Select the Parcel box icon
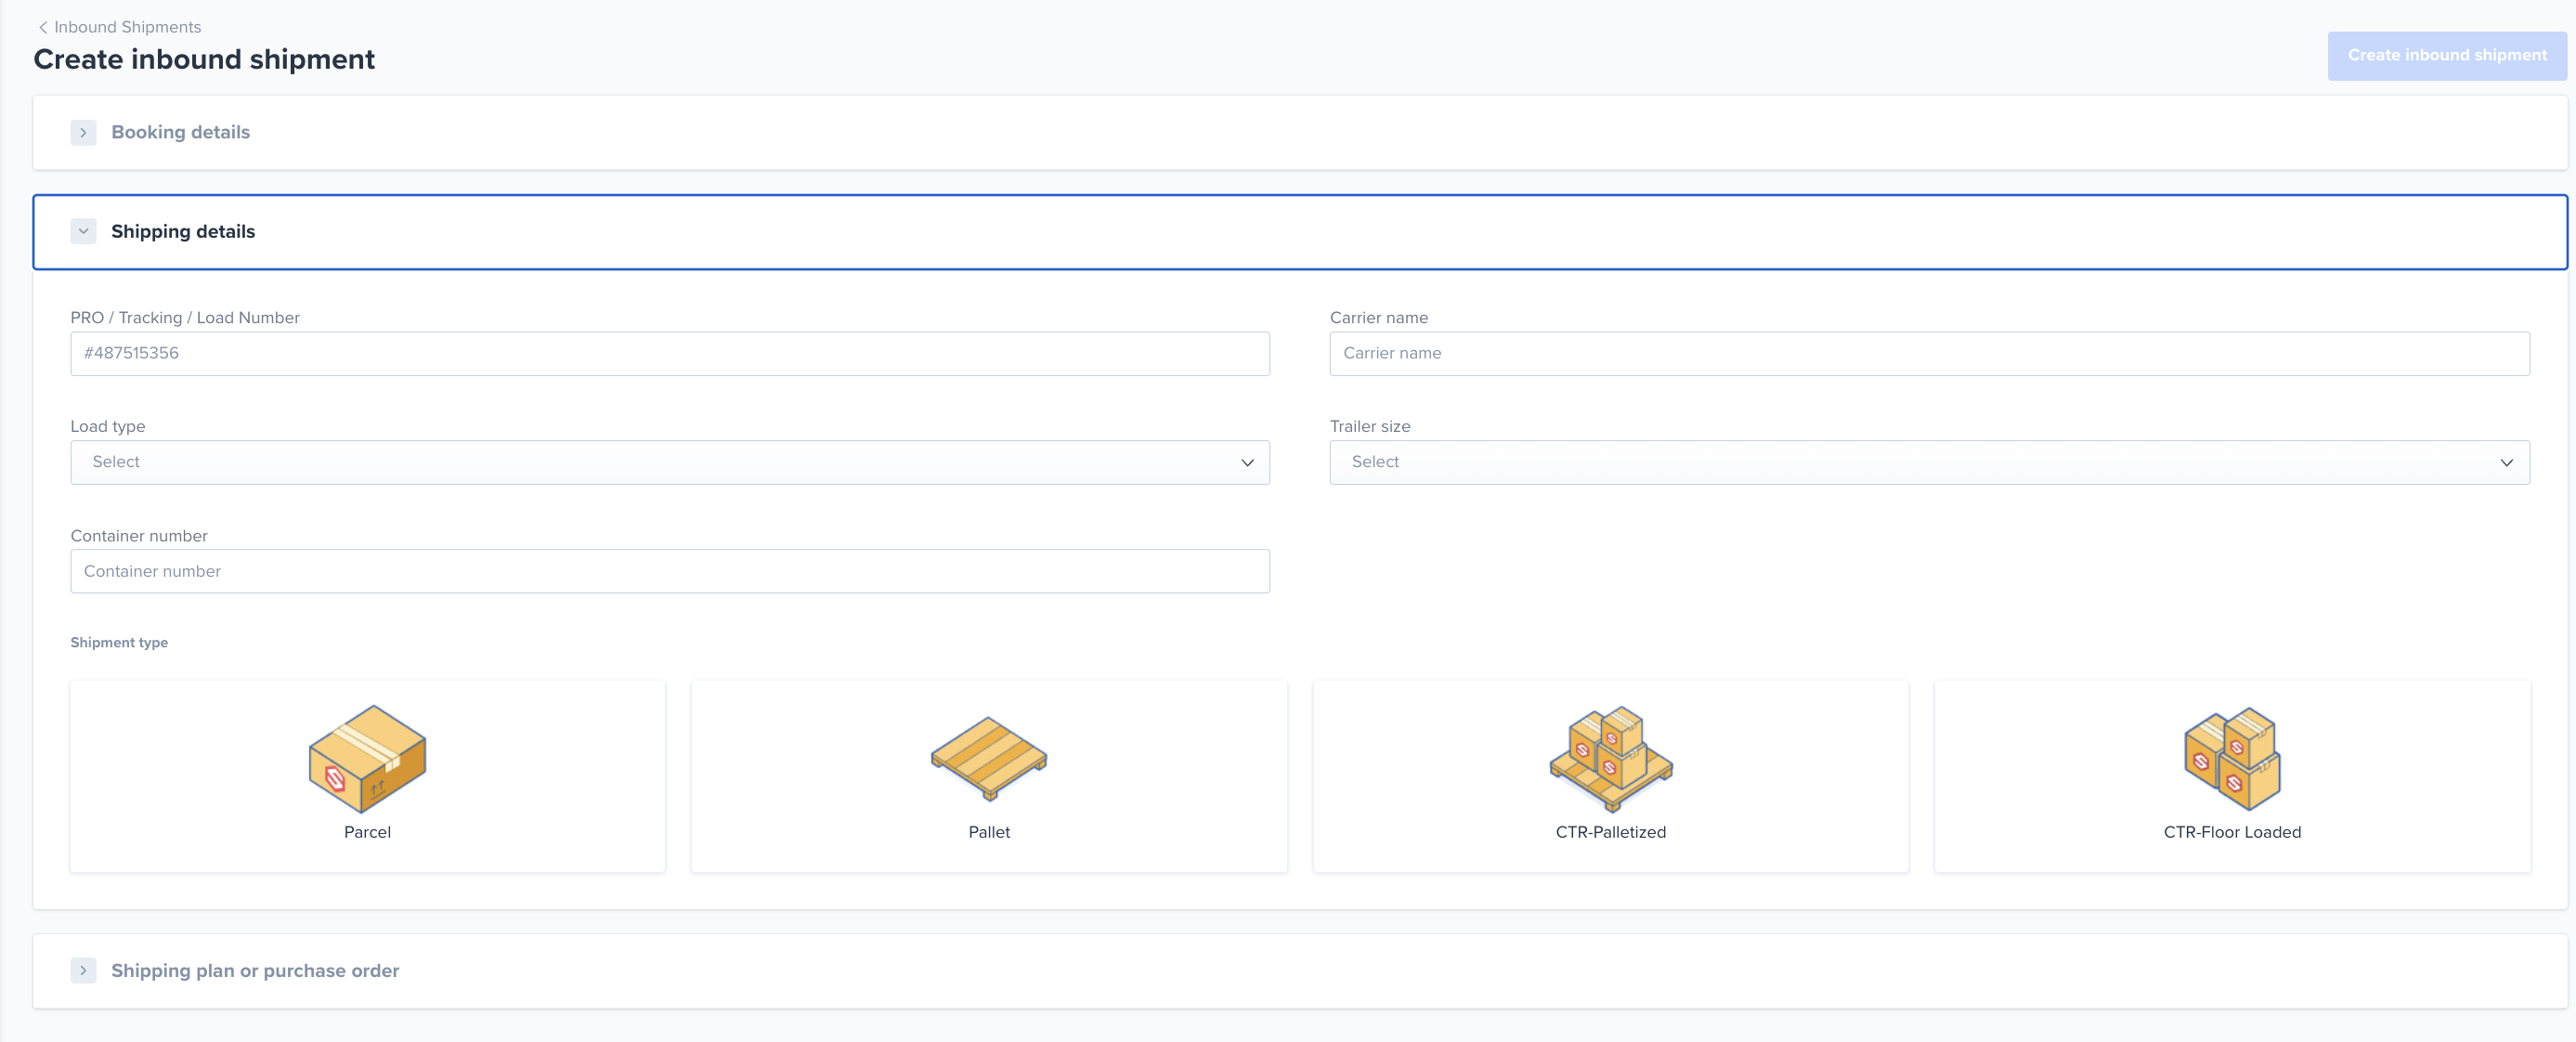 pyautogui.click(x=367, y=758)
